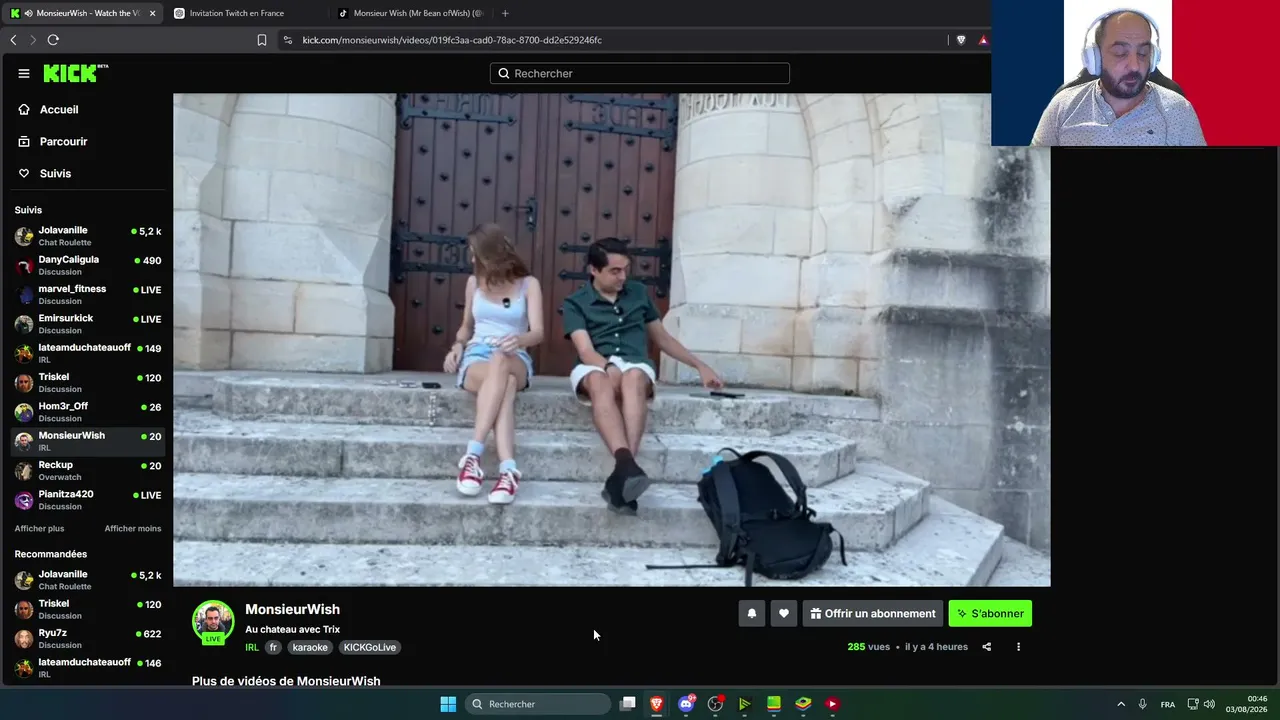Viewport: 1280px width, 720px height.
Task: Open the site settings icon in address bar
Action: click(x=288, y=40)
